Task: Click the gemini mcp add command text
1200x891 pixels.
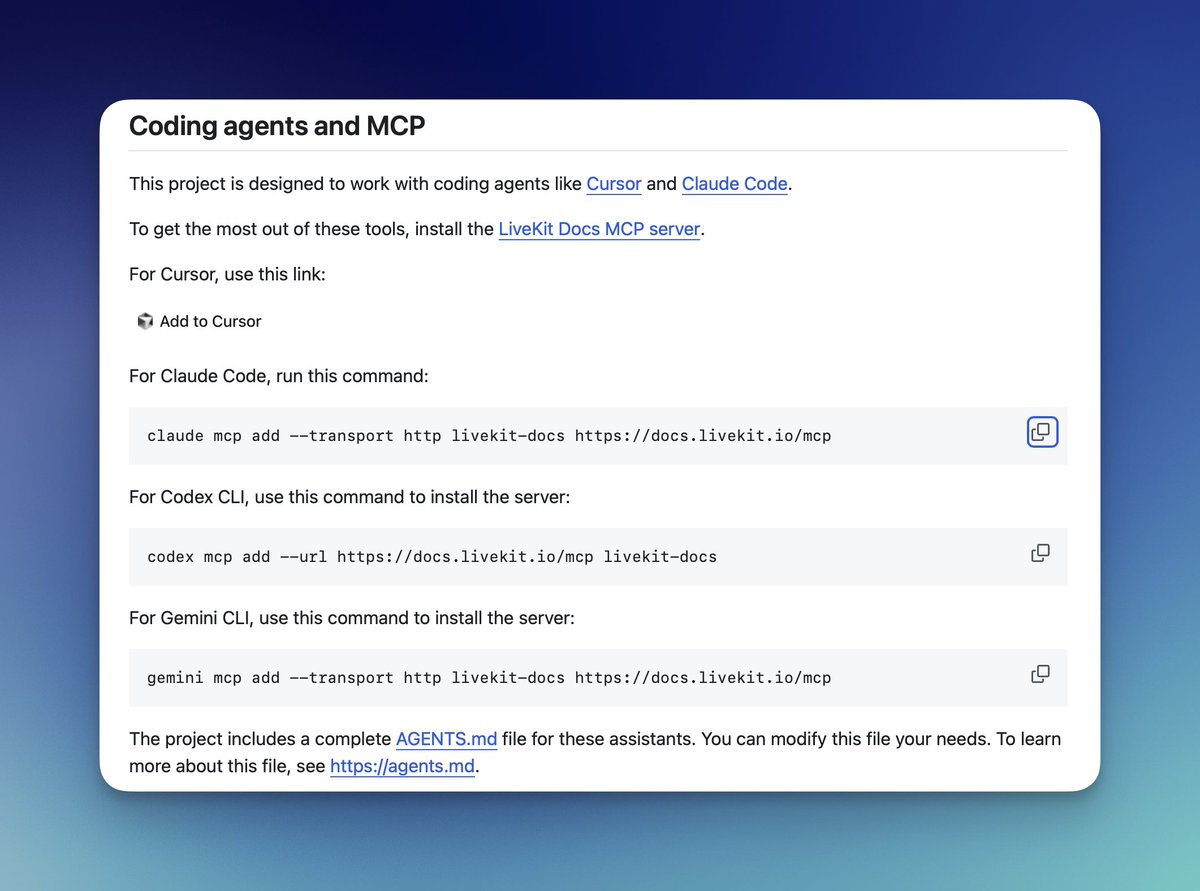Action: (489, 678)
